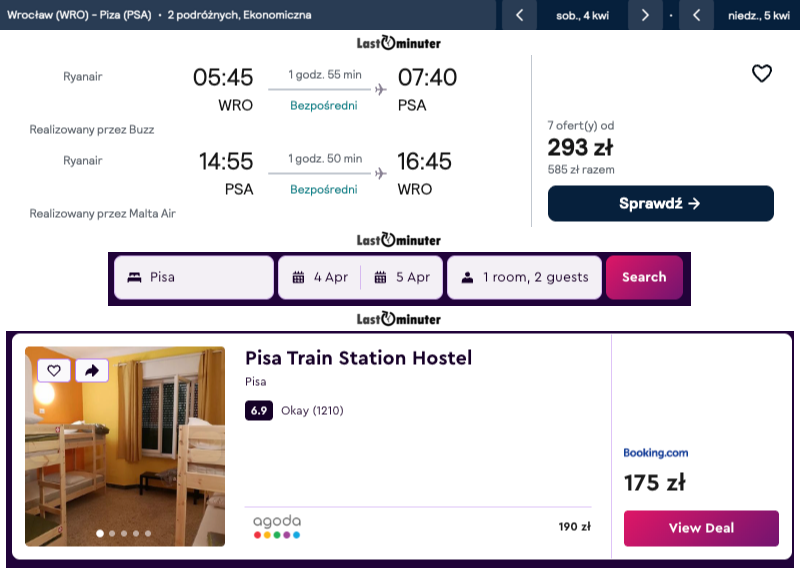Open Pisa Train Station Hostel title
Viewport: 800px width, 568px height.
coord(358,358)
